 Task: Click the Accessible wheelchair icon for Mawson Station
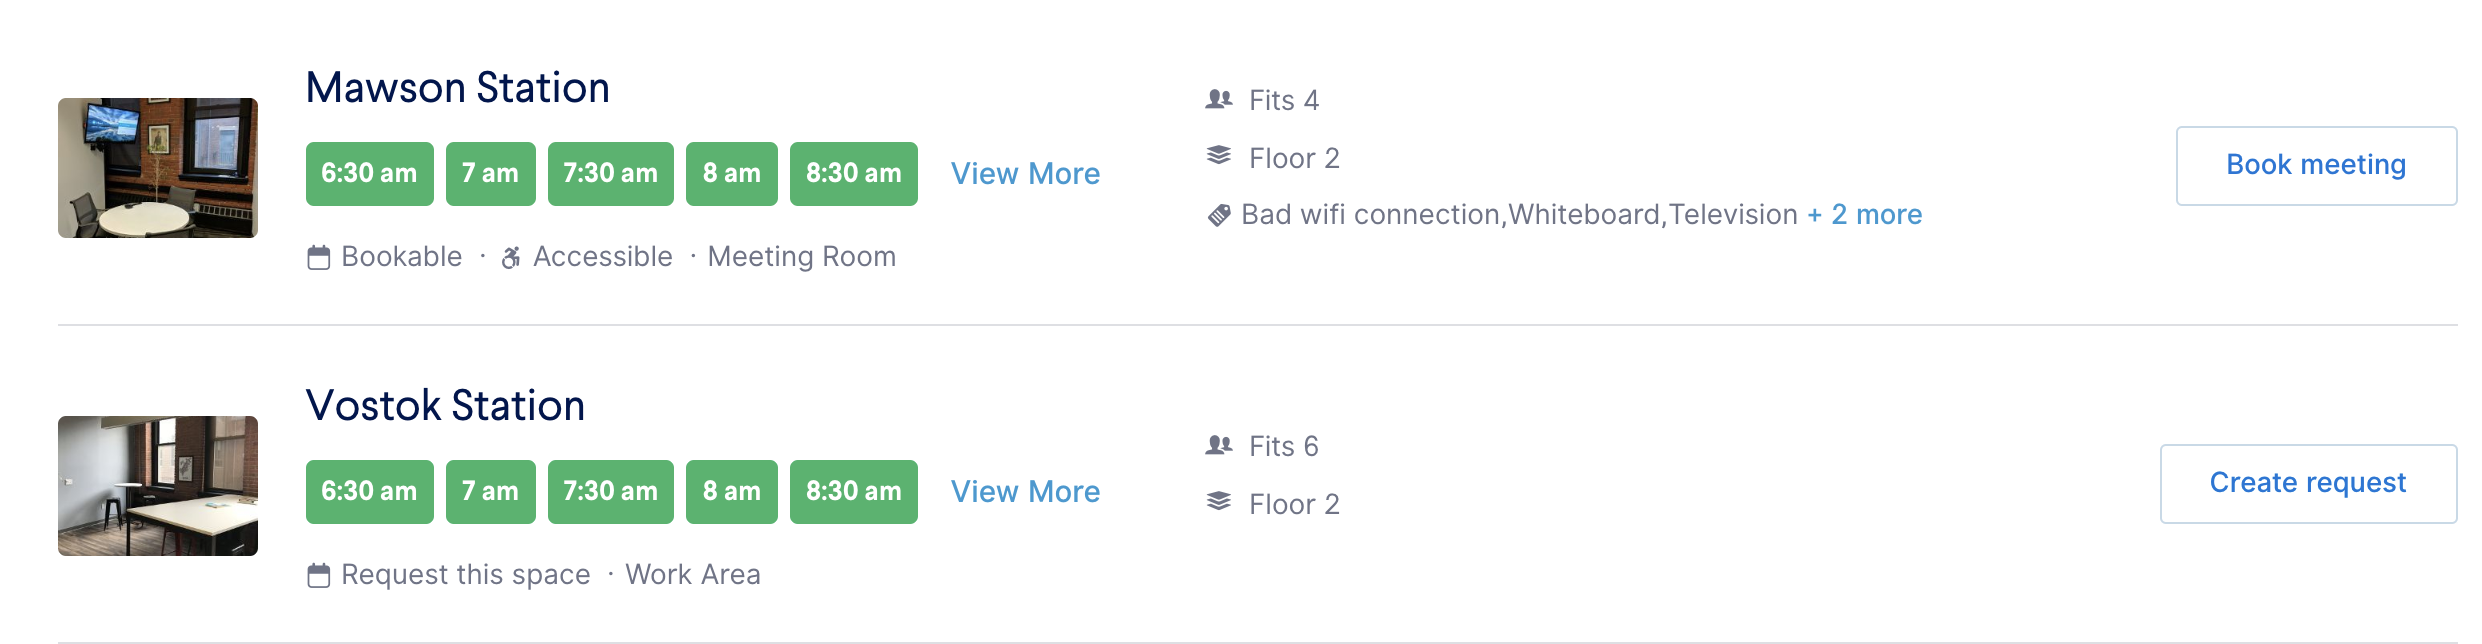point(512,256)
